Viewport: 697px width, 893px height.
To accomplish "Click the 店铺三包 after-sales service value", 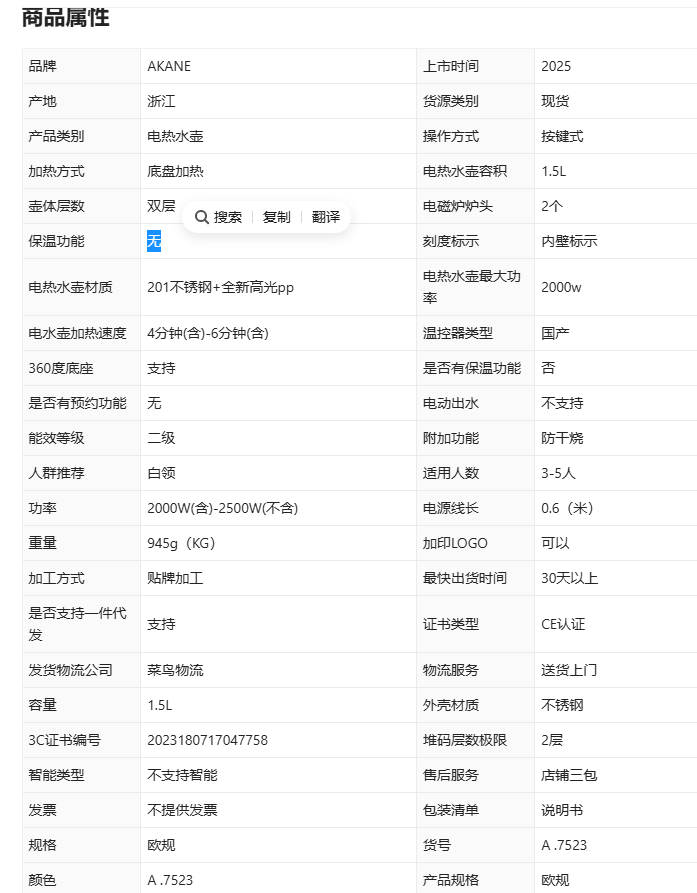I will (569, 775).
